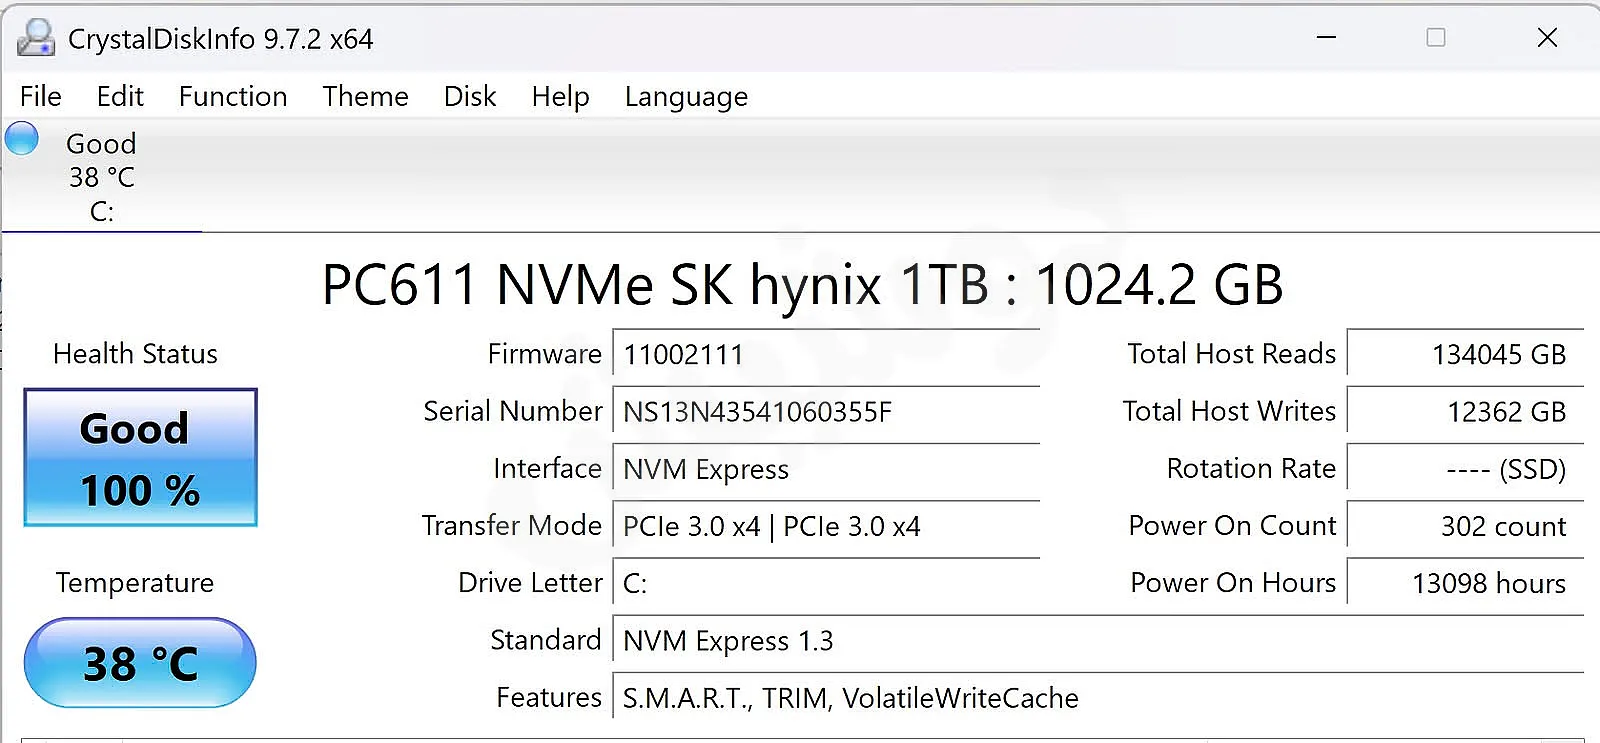The height and width of the screenshot is (743, 1600).
Task: Open the File menu
Action: coord(41,96)
